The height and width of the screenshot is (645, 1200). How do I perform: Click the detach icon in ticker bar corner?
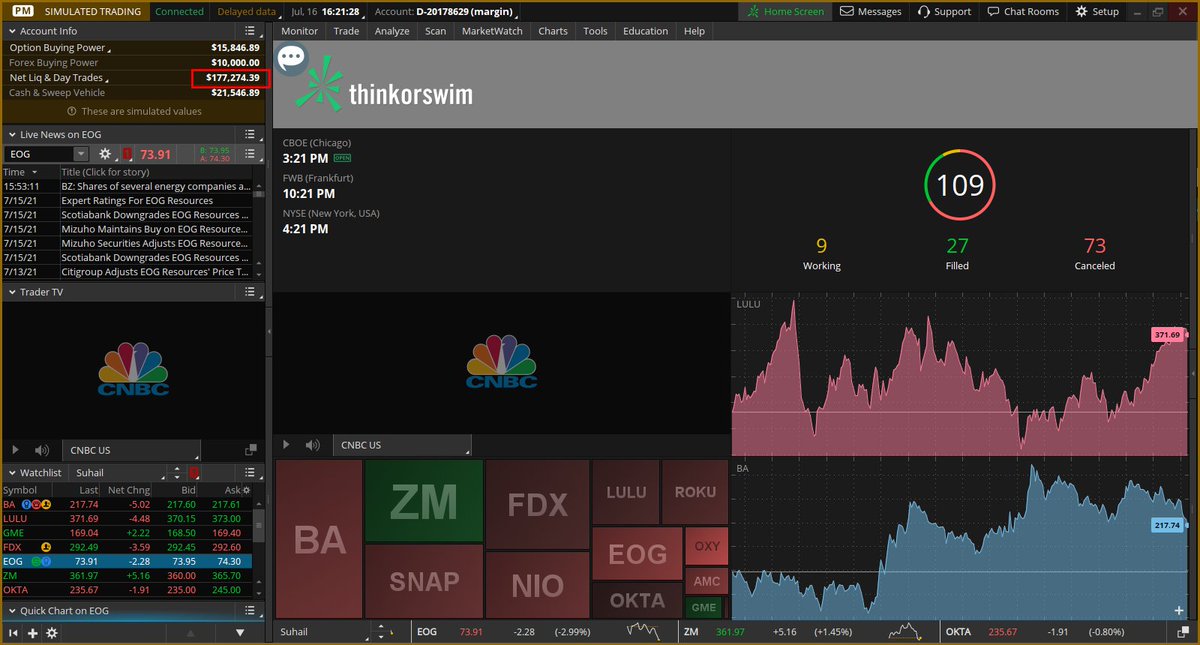(x=1181, y=632)
